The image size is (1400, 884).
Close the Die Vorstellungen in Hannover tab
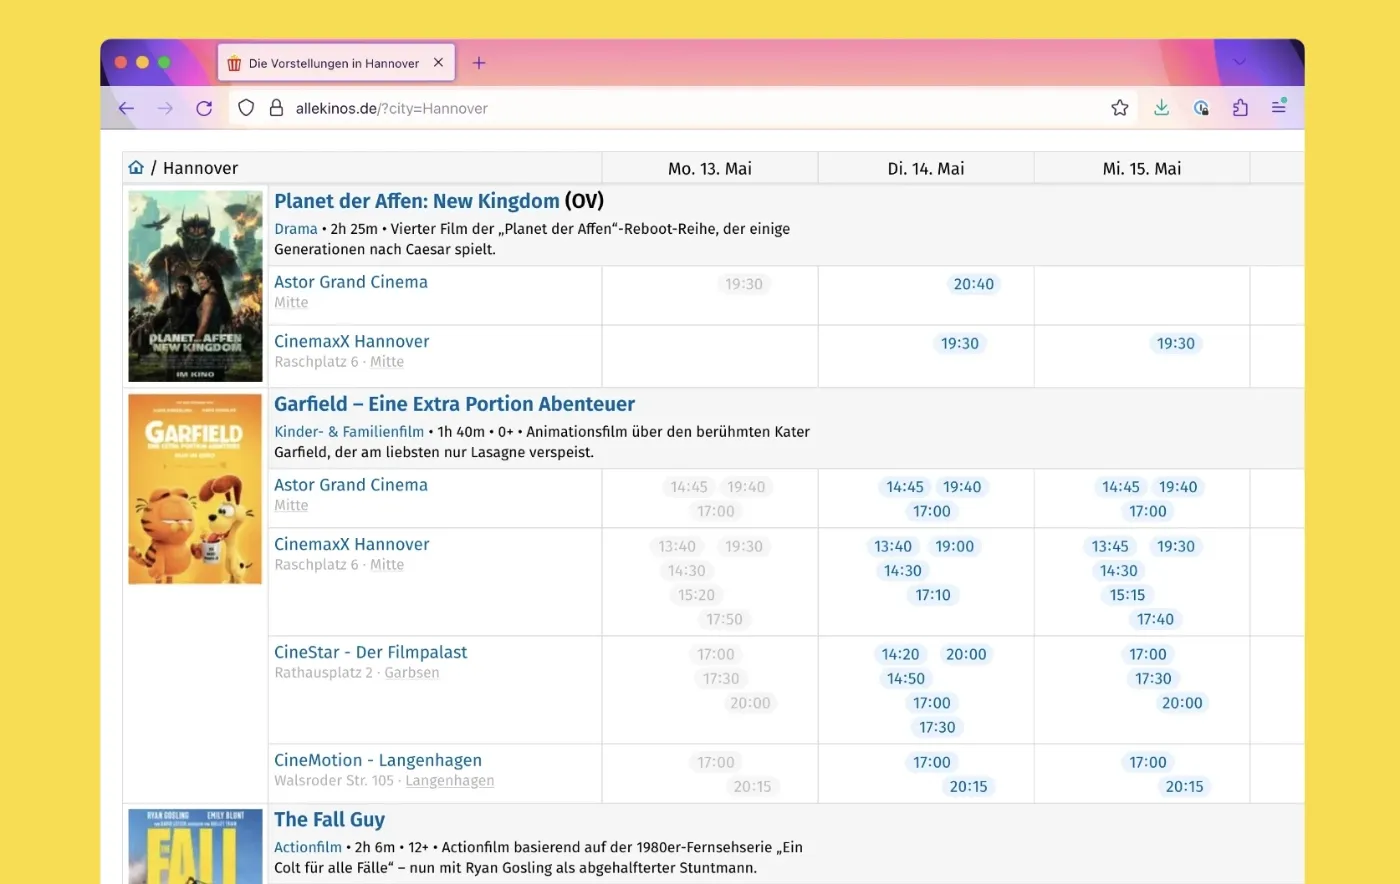click(438, 62)
